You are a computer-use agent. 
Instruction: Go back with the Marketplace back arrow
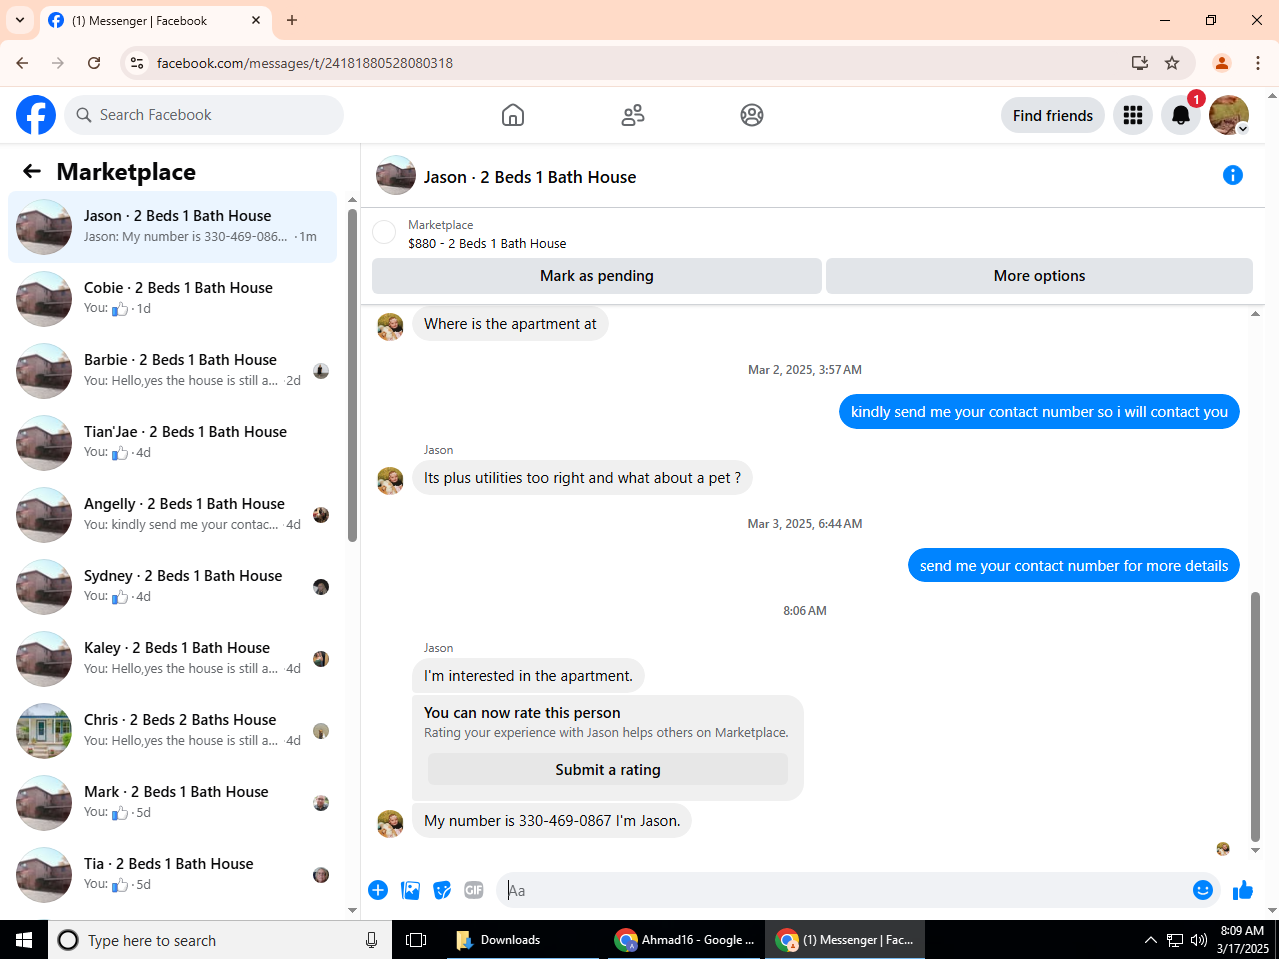click(x=32, y=171)
